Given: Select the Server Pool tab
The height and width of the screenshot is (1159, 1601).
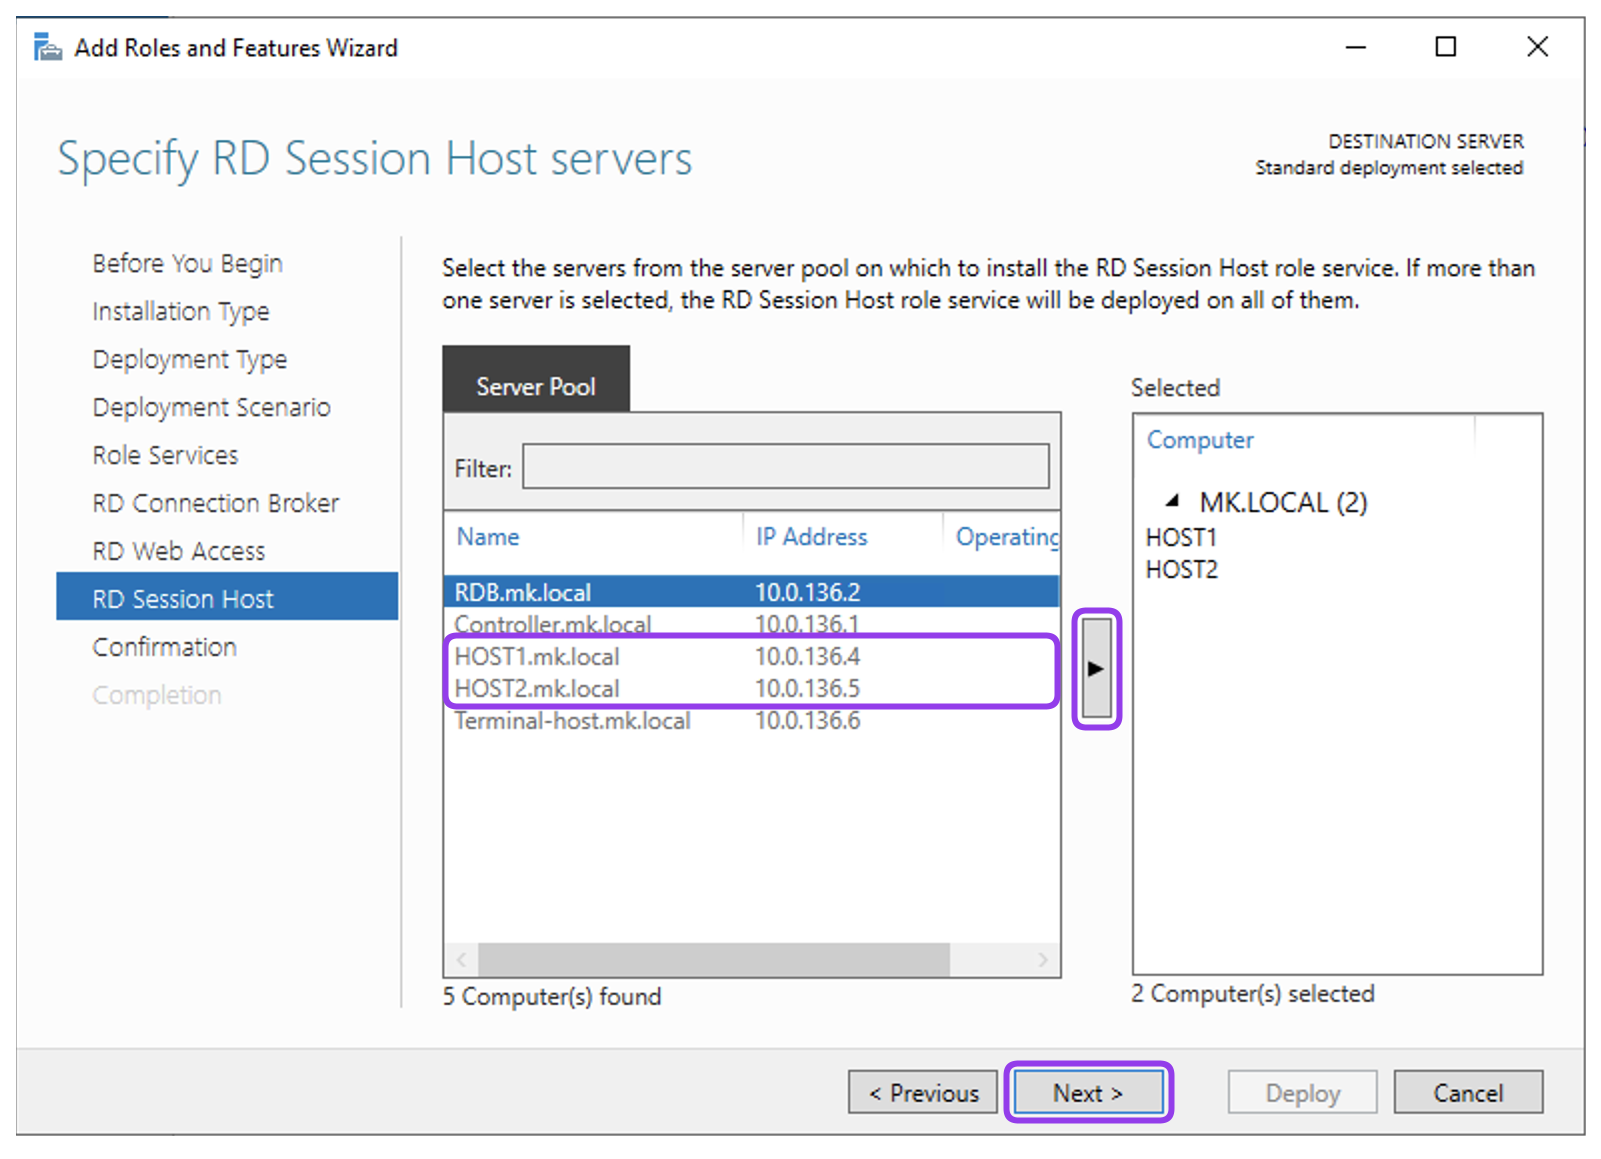Looking at the screenshot, I should tap(535, 385).
